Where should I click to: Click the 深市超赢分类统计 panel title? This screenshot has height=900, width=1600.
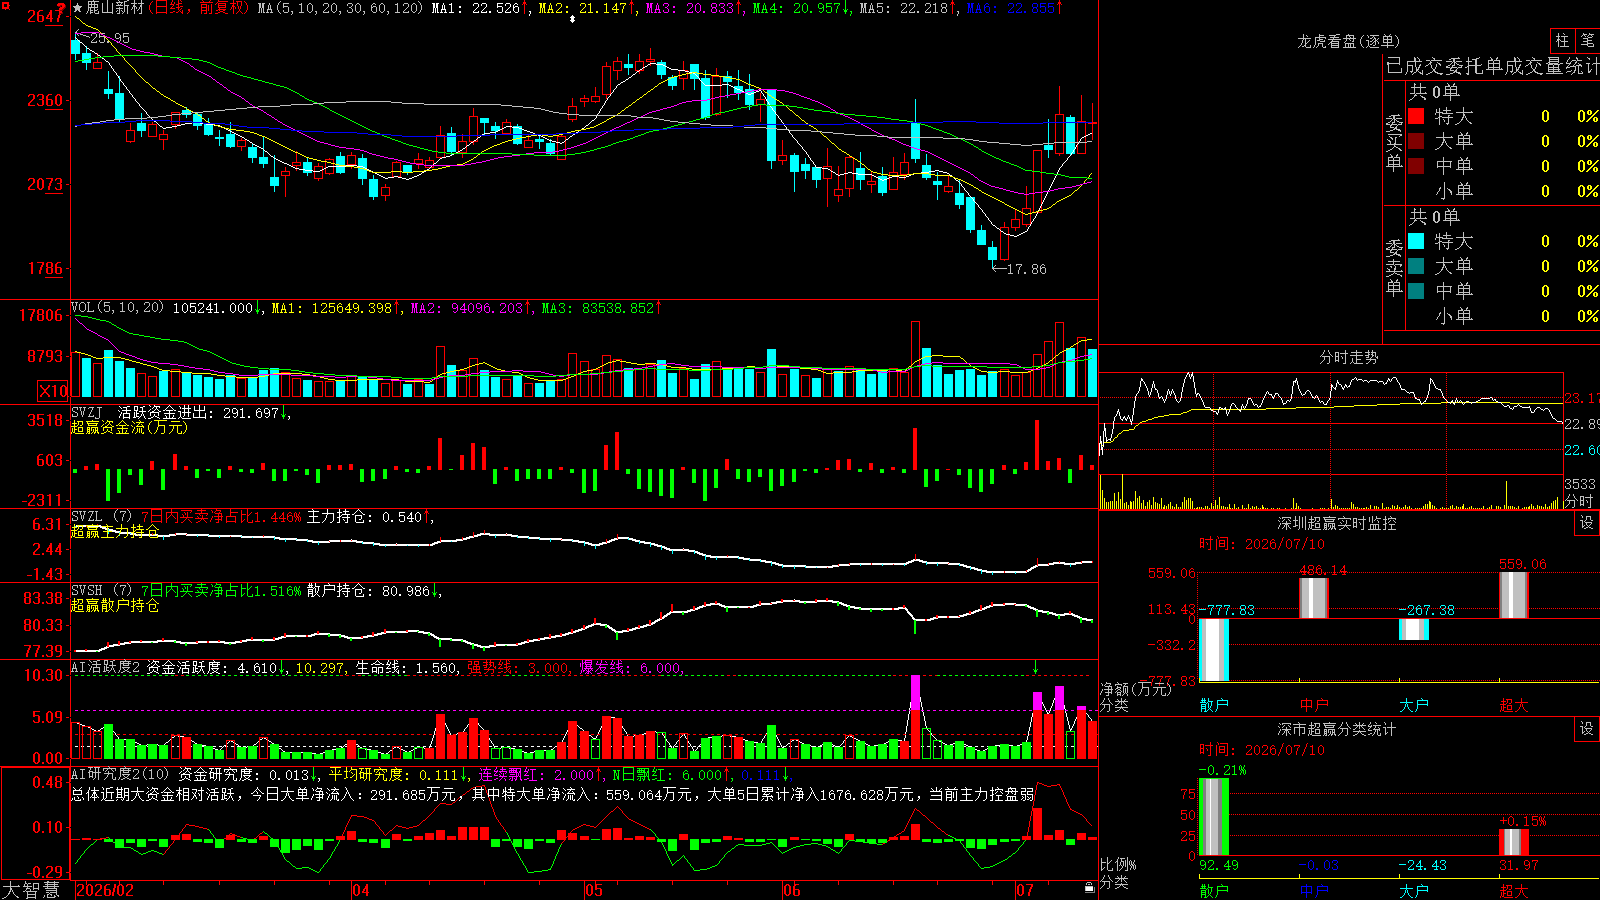[x=1337, y=729]
